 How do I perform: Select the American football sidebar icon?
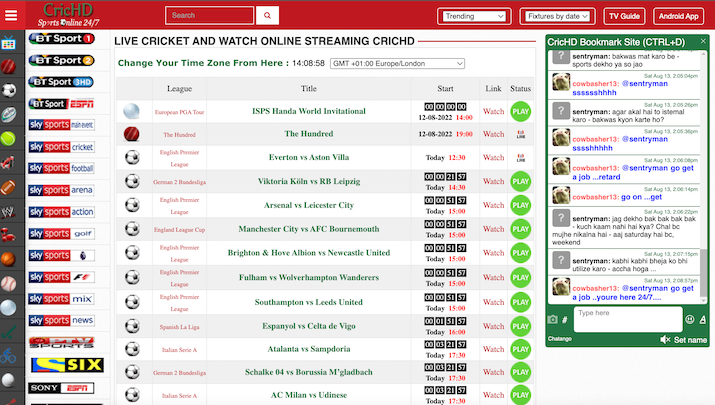tap(8, 187)
